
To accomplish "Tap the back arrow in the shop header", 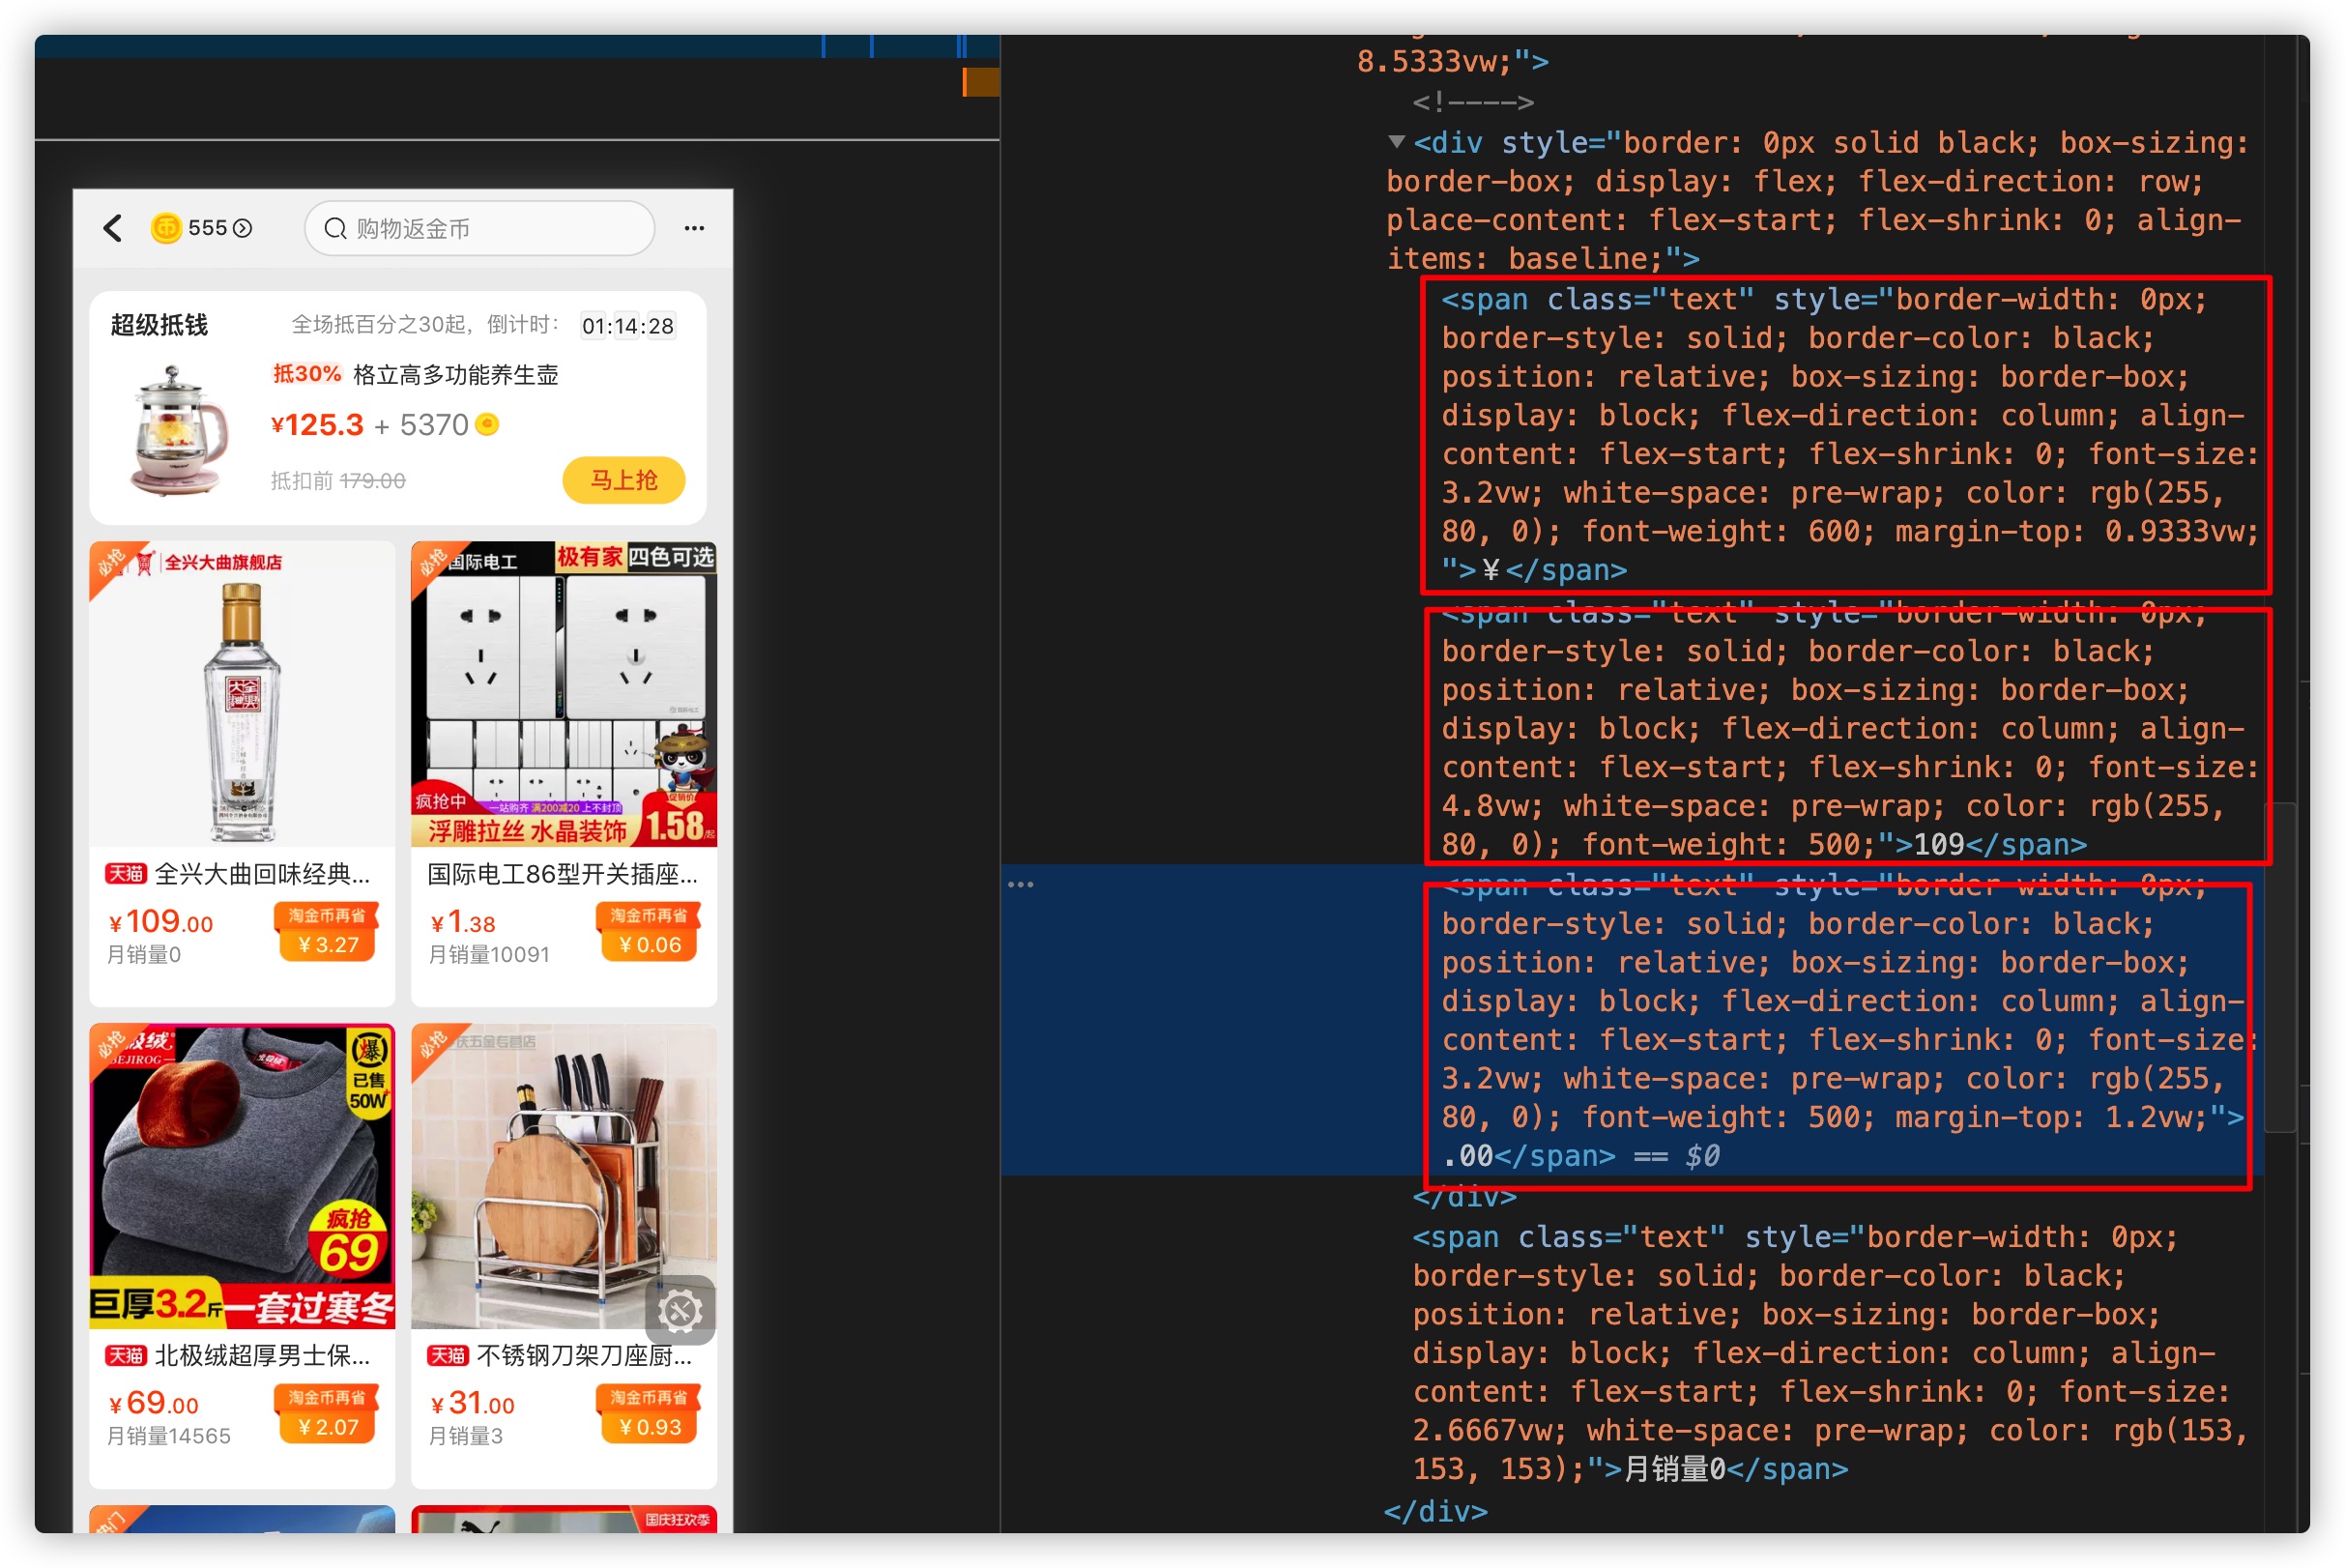I will click(x=113, y=229).
